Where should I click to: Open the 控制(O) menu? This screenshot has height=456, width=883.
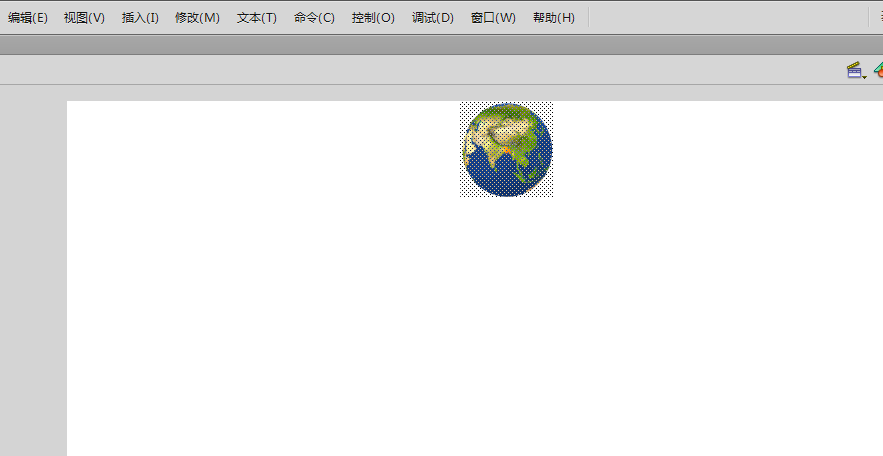point(373,18)
